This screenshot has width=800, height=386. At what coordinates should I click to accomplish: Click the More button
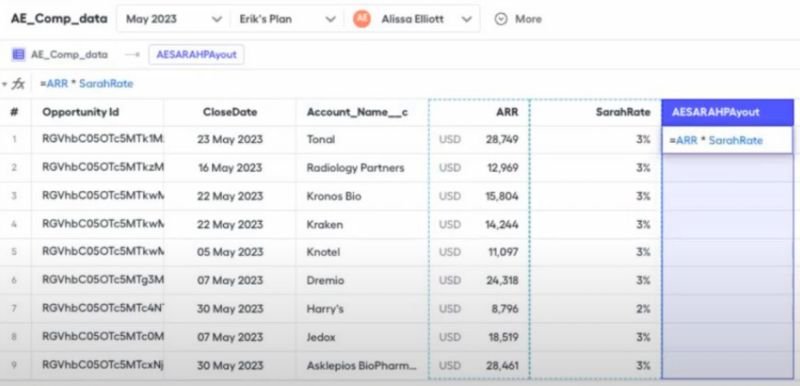tap(518, 19)
